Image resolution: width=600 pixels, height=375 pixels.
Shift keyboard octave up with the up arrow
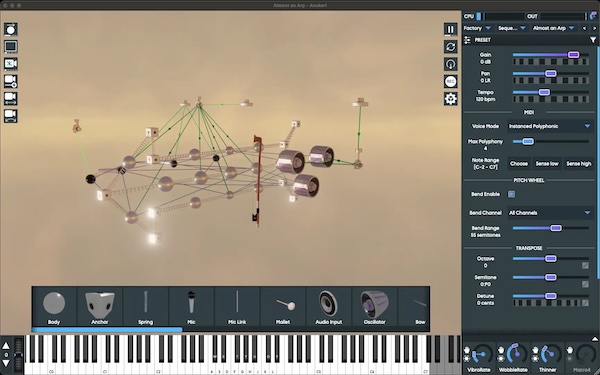[x=6, y=346]
